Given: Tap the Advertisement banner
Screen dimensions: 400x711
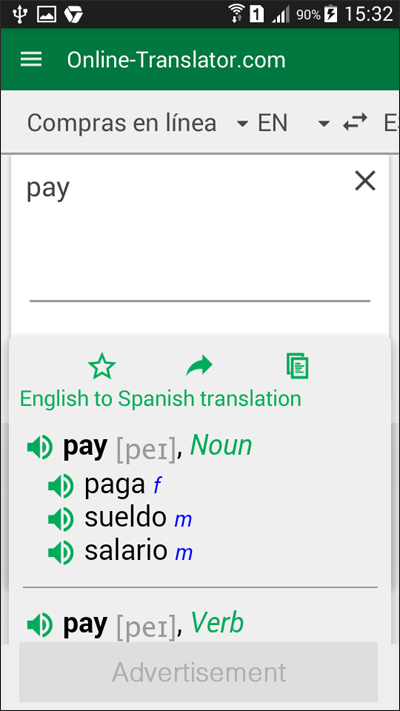Looking at the screenshot, I should point(199,672).
